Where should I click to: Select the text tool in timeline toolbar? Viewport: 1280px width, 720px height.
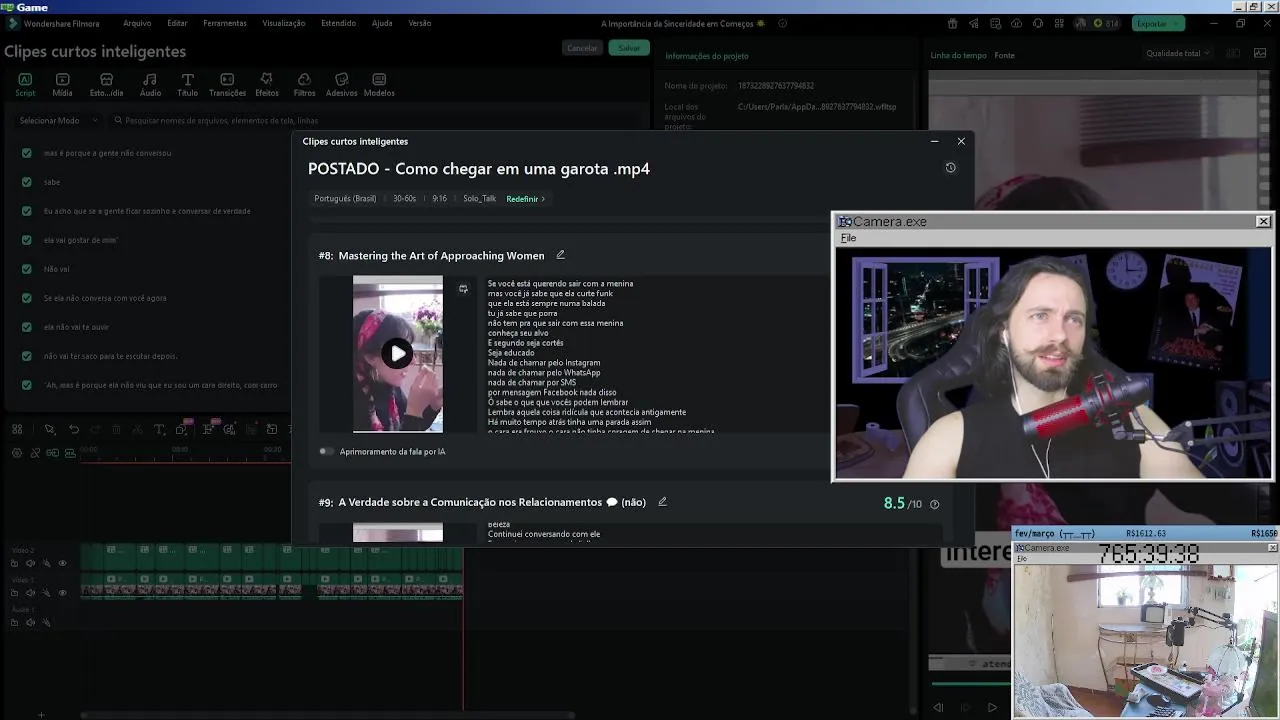coord(159,430)
